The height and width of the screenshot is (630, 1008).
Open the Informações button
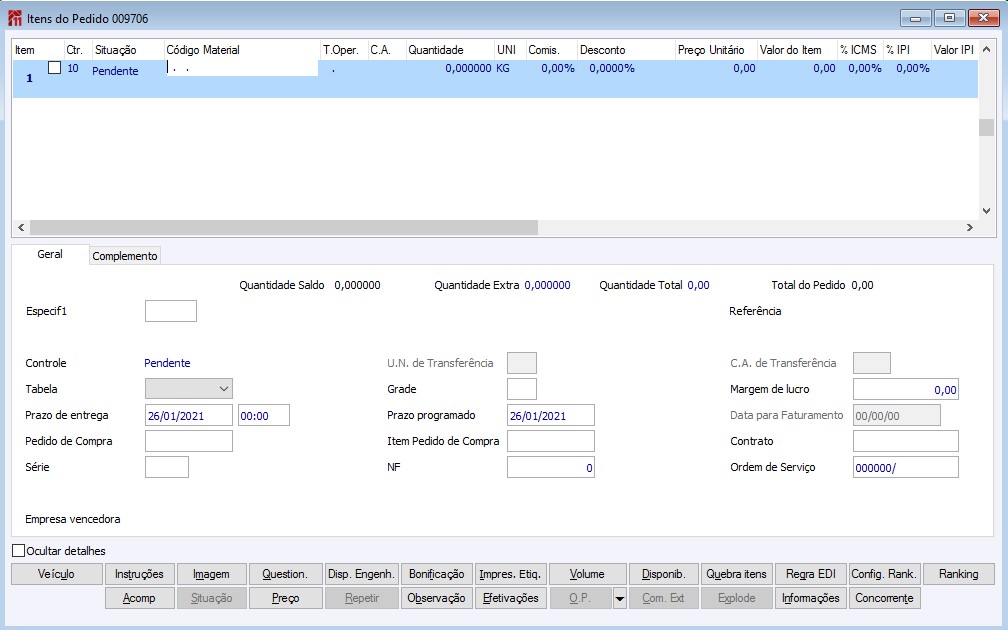pyautogui.click(x=811, y=598)
